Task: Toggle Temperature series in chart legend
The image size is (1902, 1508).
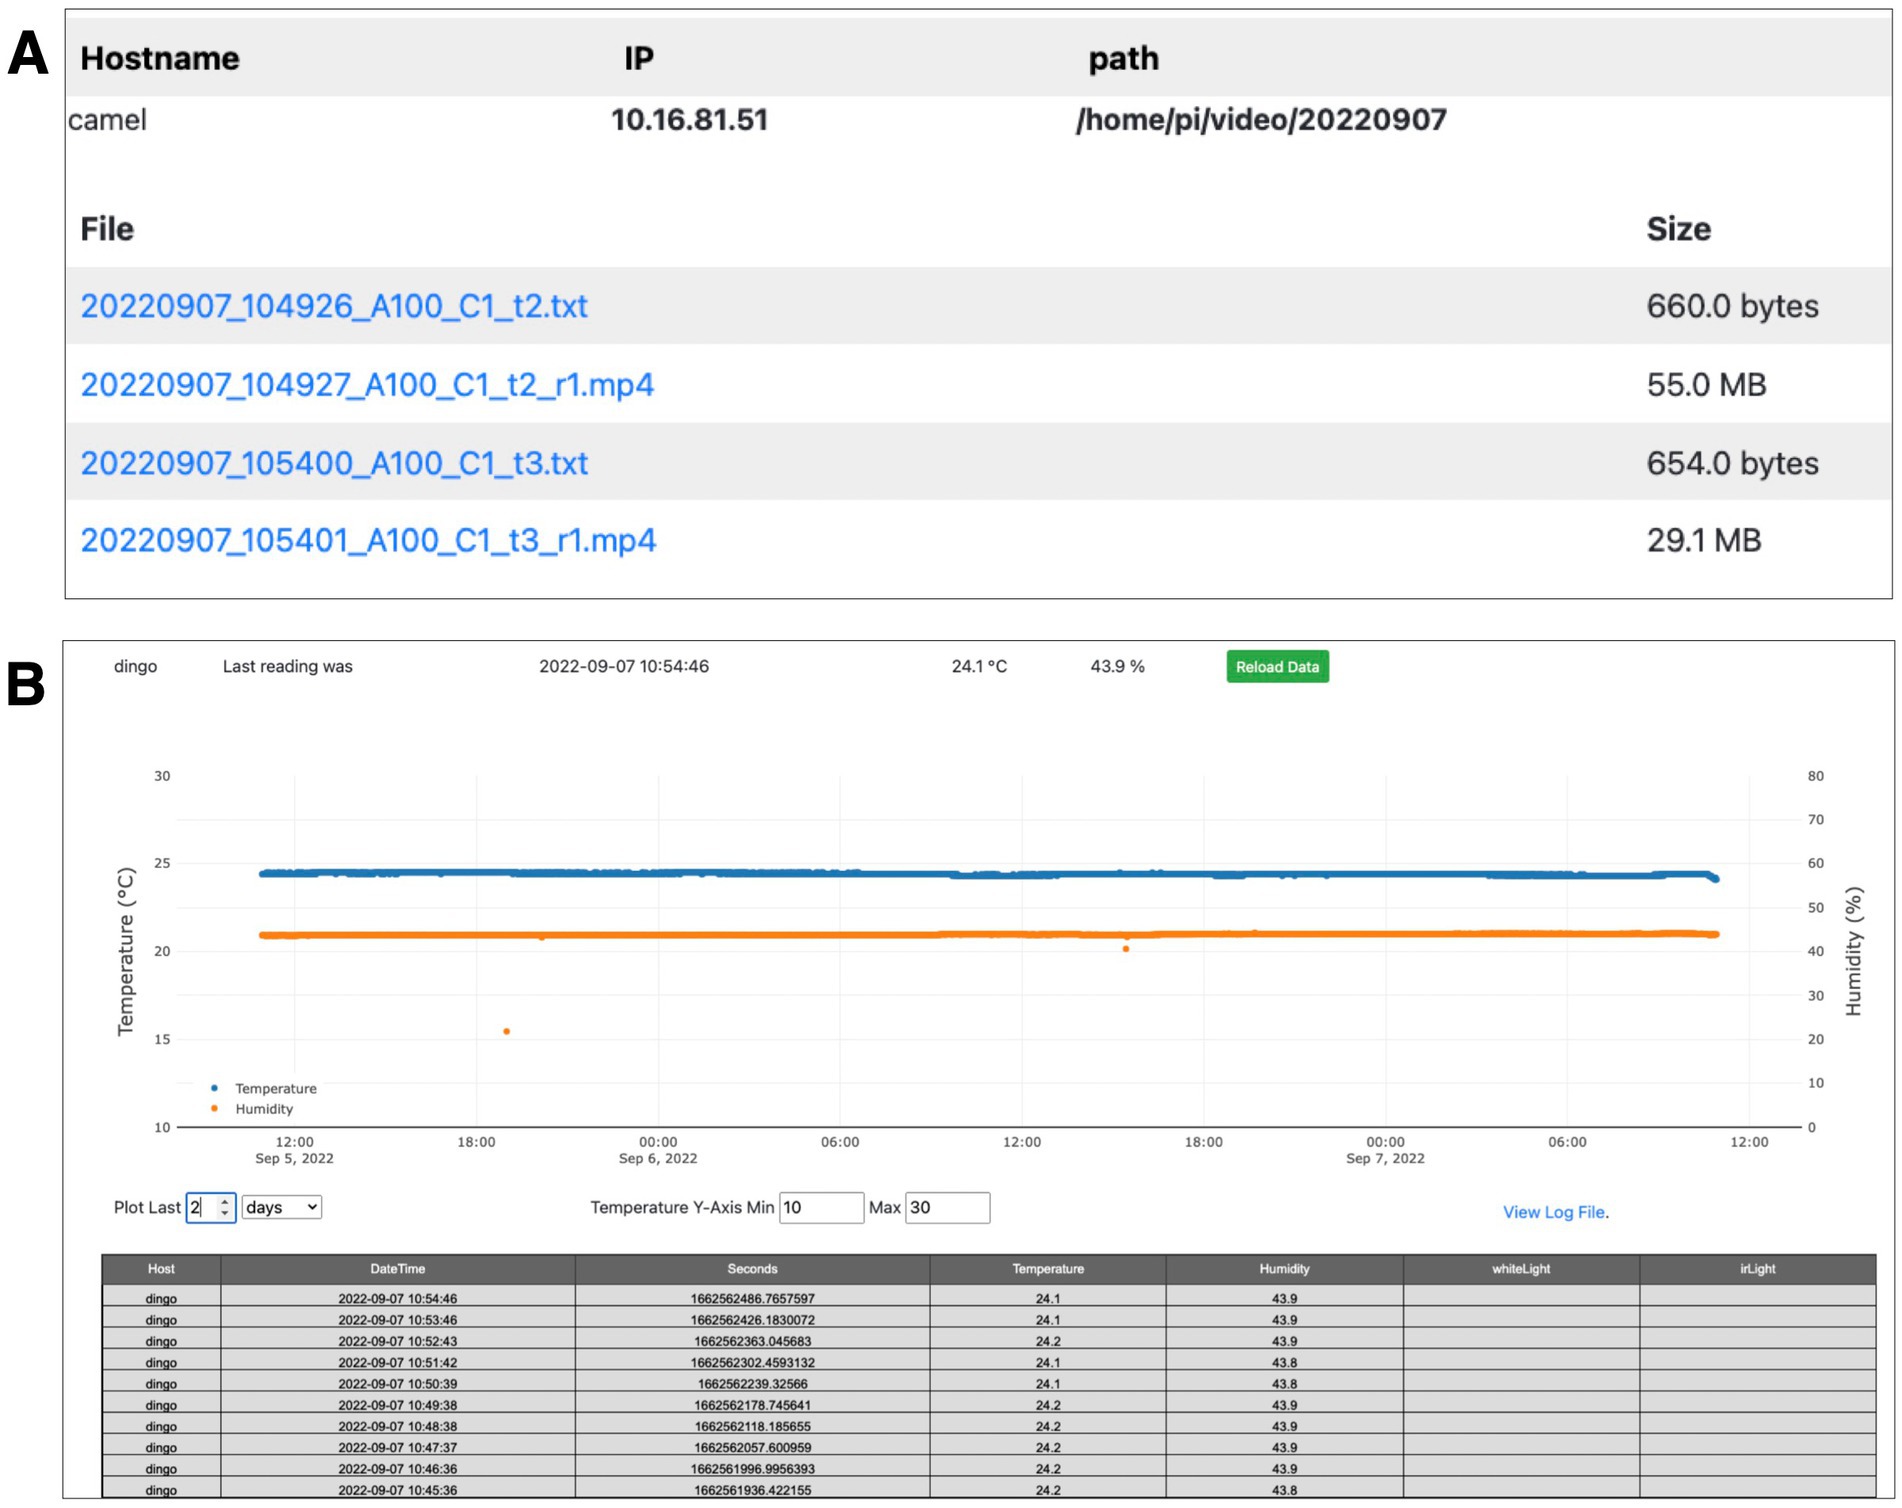Action: pyautogui.click(x=264, y=1089)
